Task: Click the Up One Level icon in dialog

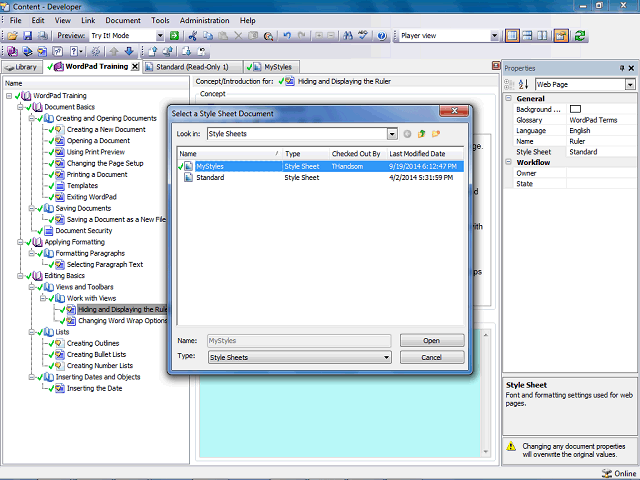Action: point(421,134)
